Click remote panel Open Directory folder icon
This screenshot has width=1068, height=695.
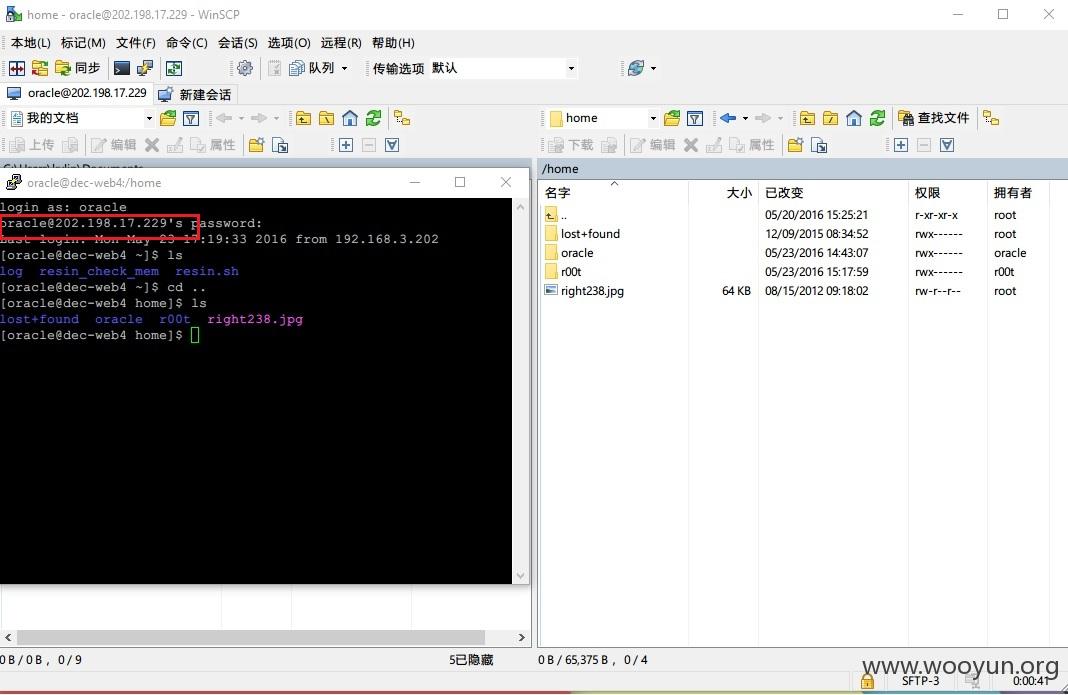pyautogui.click(x=672, y=119)
